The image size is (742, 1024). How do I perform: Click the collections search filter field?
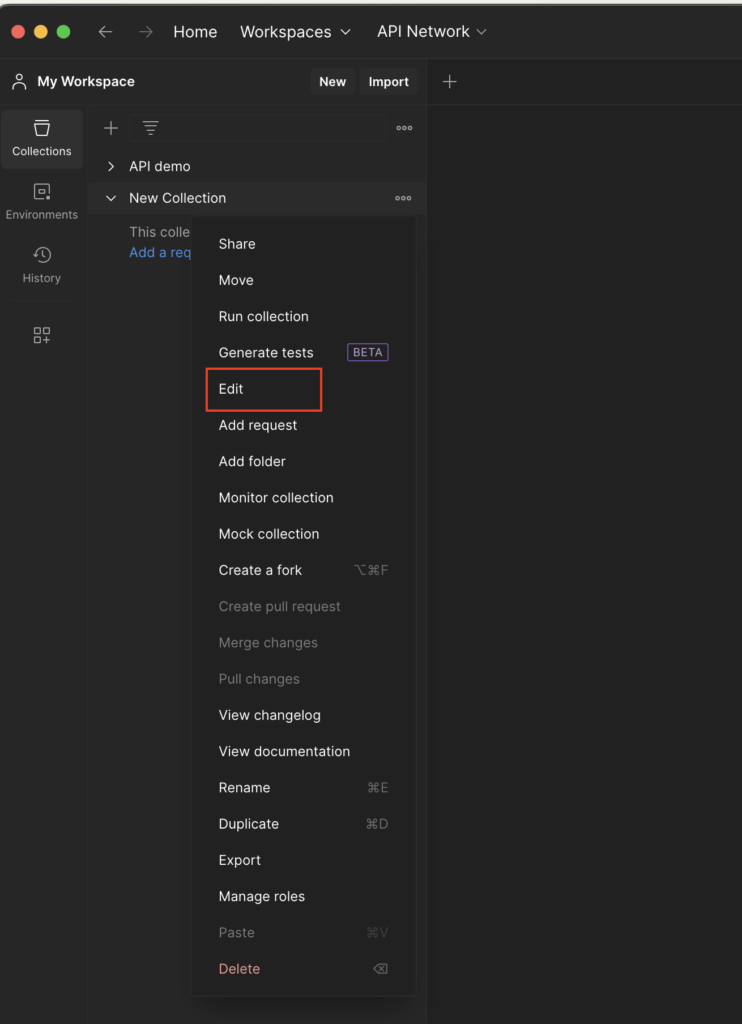(257, 128)
